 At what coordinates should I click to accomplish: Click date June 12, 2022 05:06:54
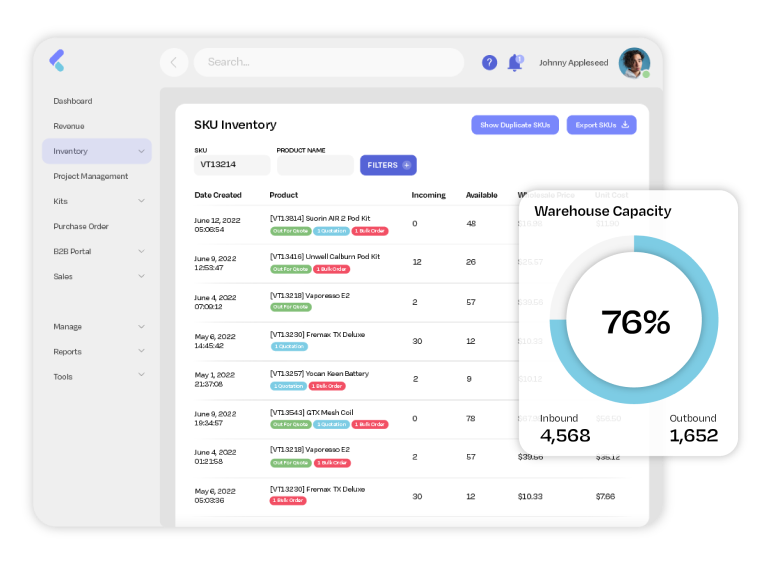pyautogui.click(x=218, y=225)
